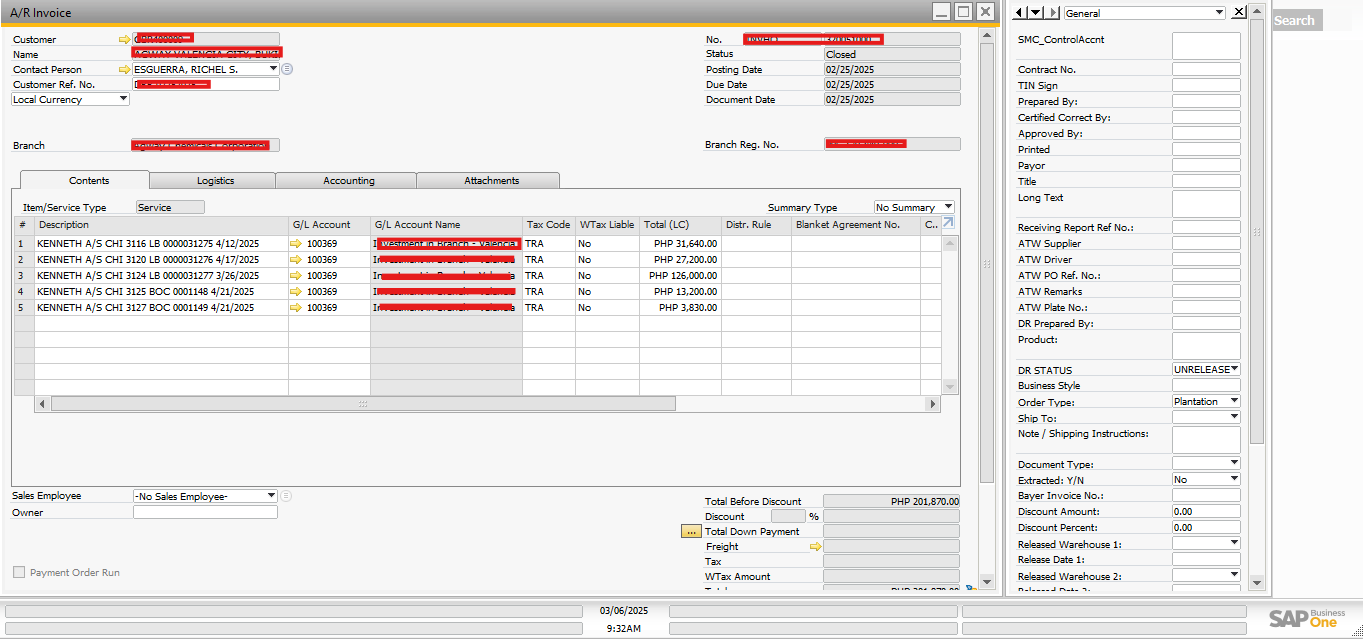Open the Sales Employee dropdown
The height and width of the screenshot is (639, 1363).
tap(272, 496)
